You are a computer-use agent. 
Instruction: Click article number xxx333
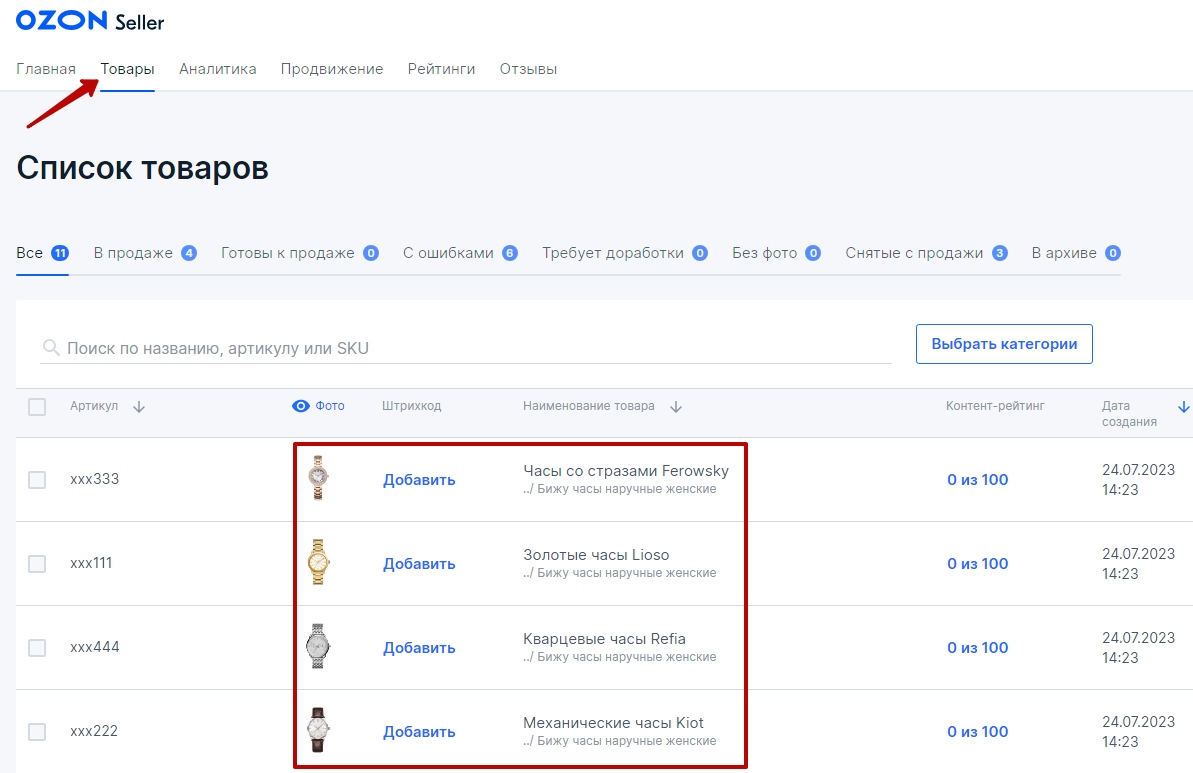[94, 479]
